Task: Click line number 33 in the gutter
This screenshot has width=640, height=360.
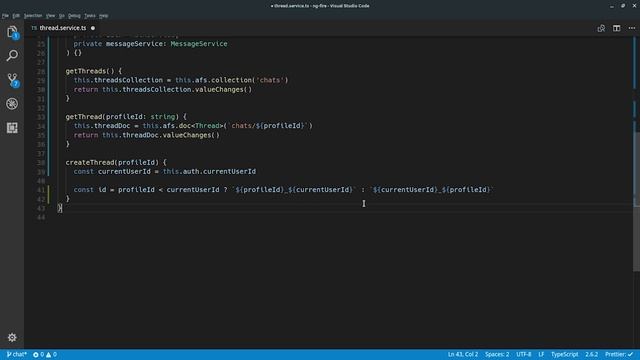Action: [41, 117]
